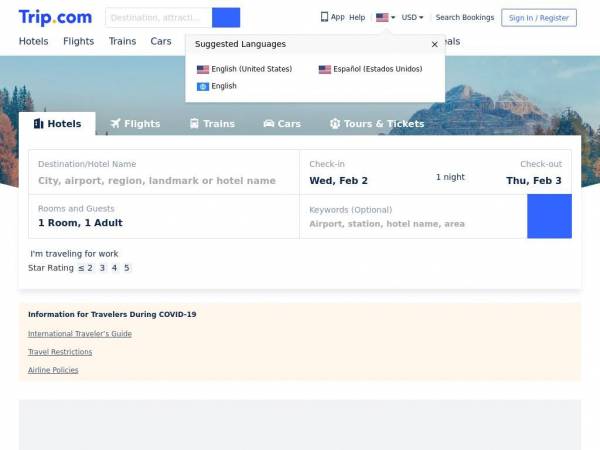Image resolution: width=600 pixels, height=450 pixels.
Task: Select the Hotels search tab
Action: [x=57, y=124]
